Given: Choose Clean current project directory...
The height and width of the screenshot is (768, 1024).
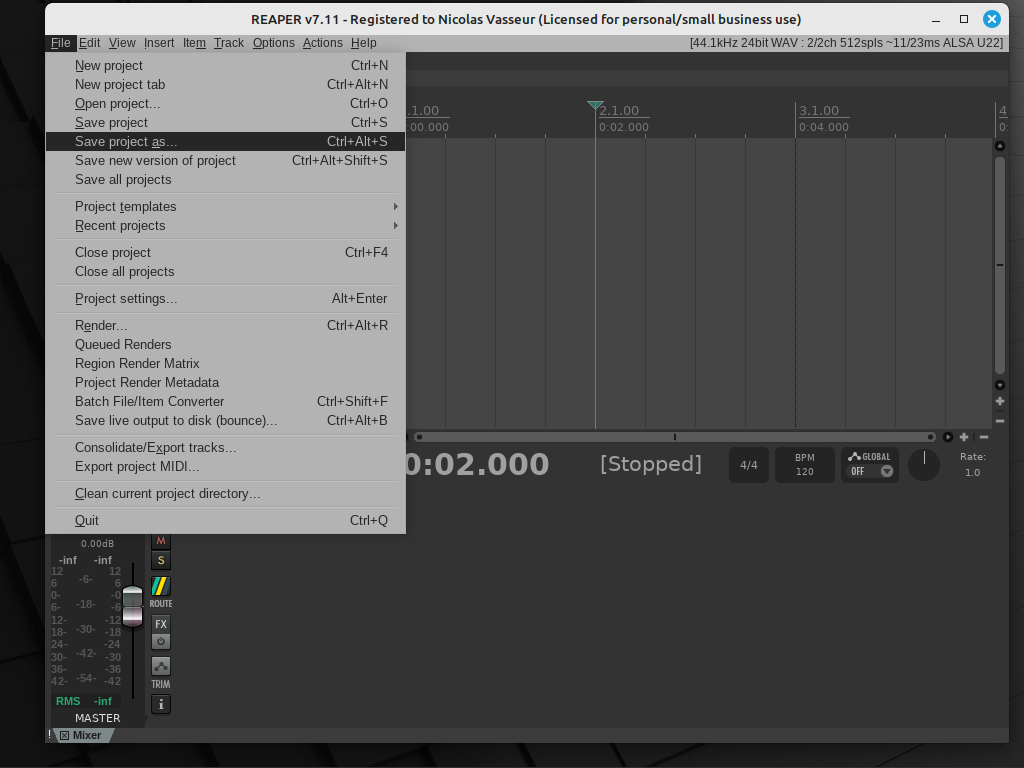Looking at the screenshot, I should (226, 494).
